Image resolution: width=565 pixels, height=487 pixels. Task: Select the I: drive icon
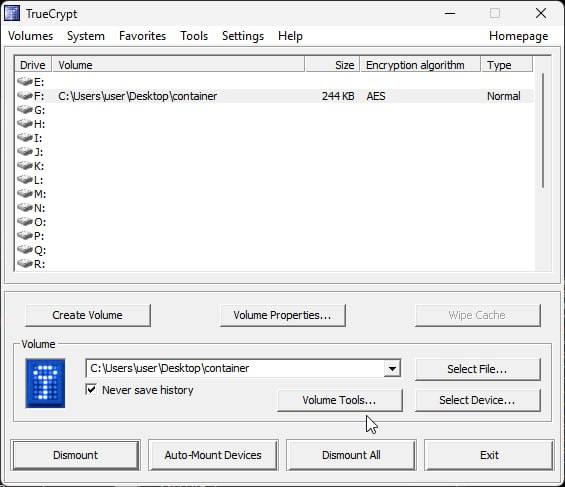25,138
